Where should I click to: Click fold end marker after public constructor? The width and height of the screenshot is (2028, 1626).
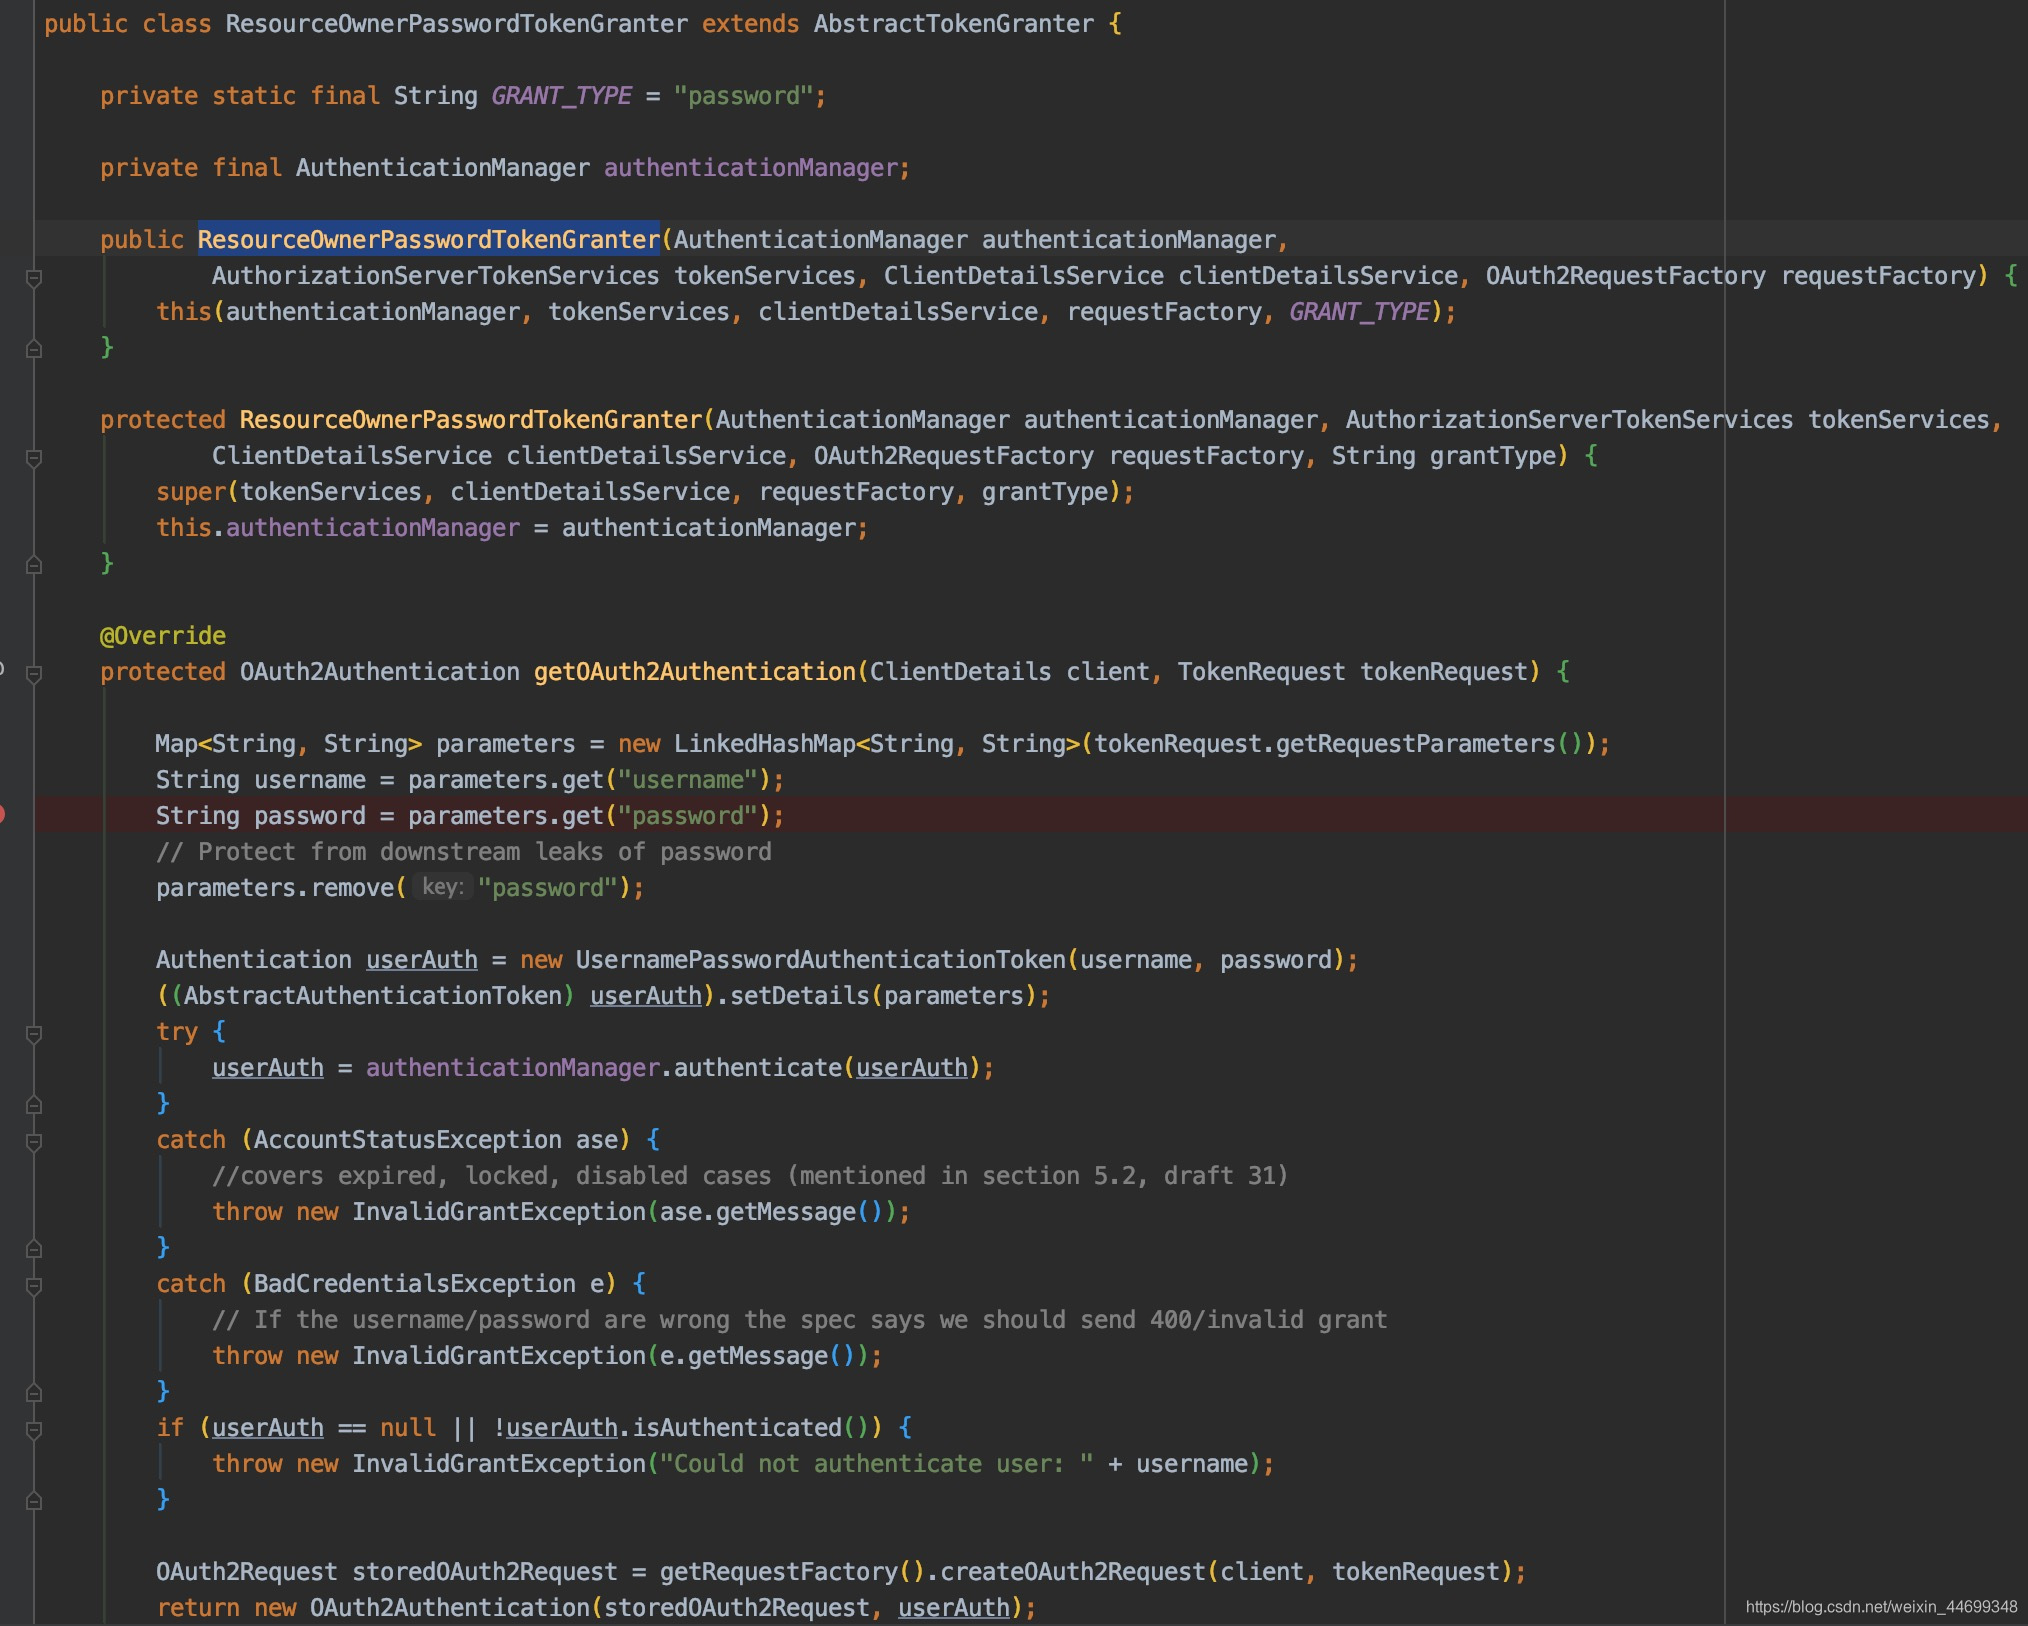coord(33,349)
